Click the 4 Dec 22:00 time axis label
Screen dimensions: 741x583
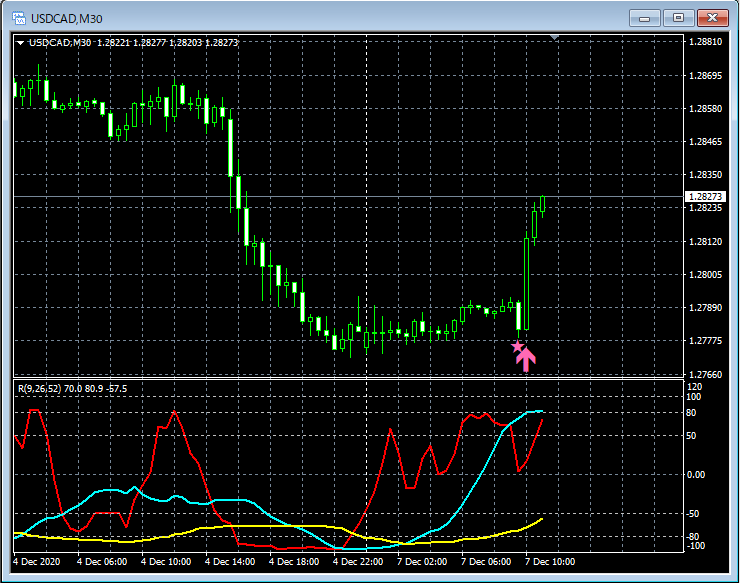pos(358,562)
